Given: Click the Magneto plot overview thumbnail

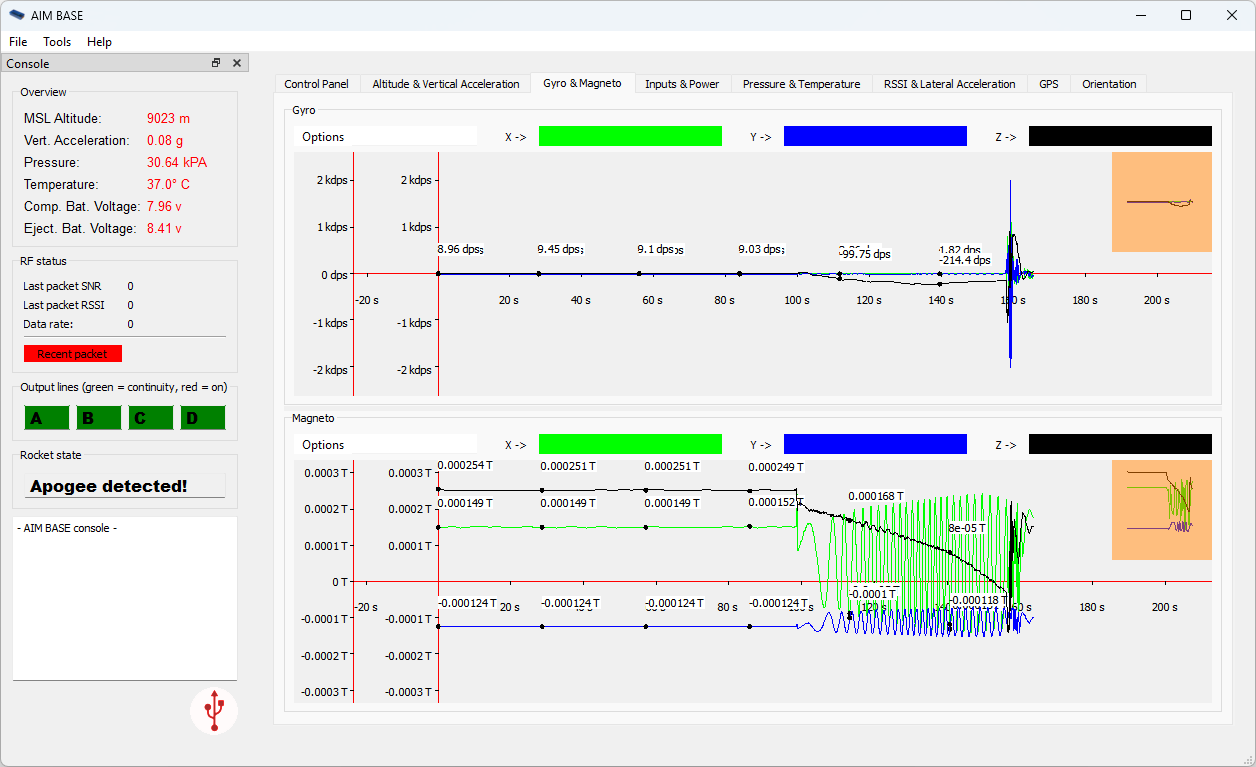Looking at the screenshot, I should click(1162, 510).
